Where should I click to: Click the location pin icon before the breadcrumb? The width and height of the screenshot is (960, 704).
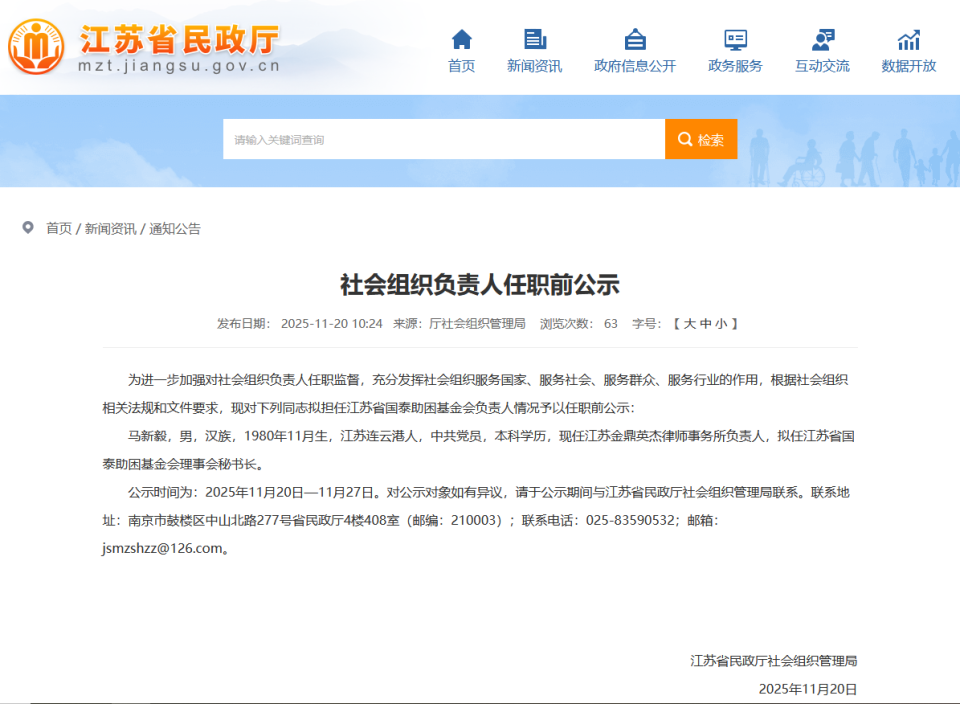click(x=26, y=228)
